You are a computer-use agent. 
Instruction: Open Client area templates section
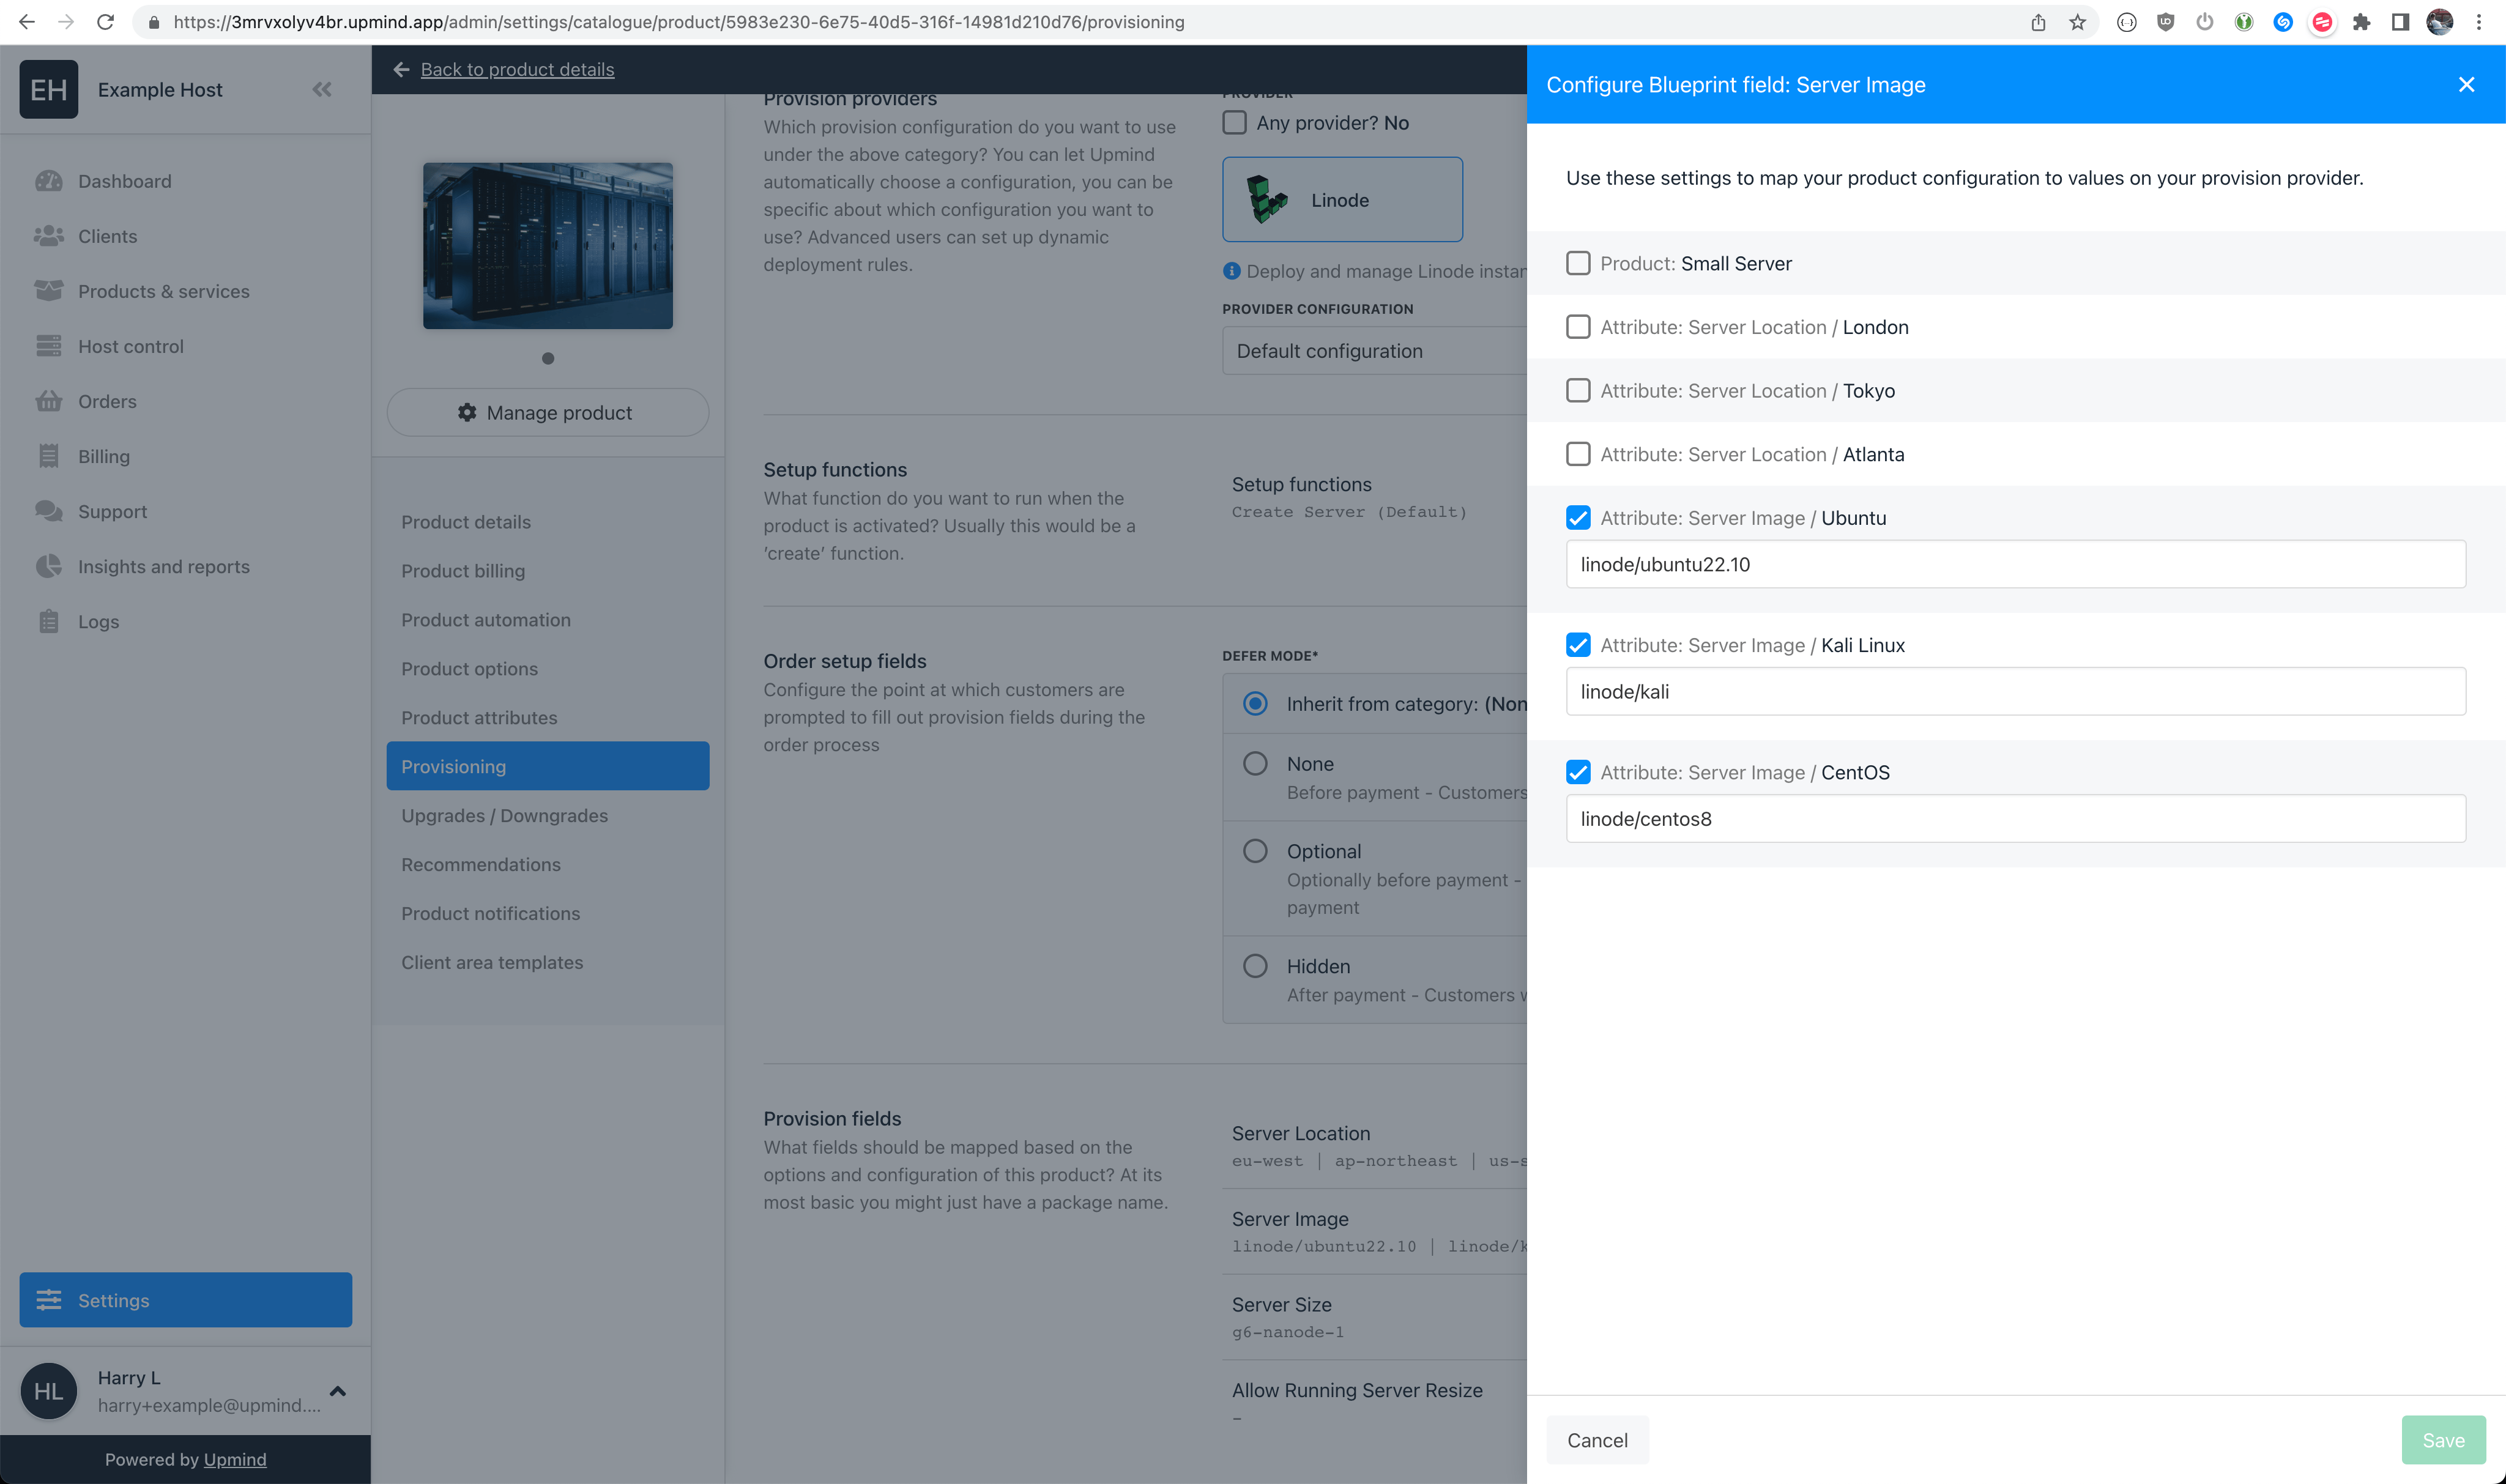tap(492, 962)
